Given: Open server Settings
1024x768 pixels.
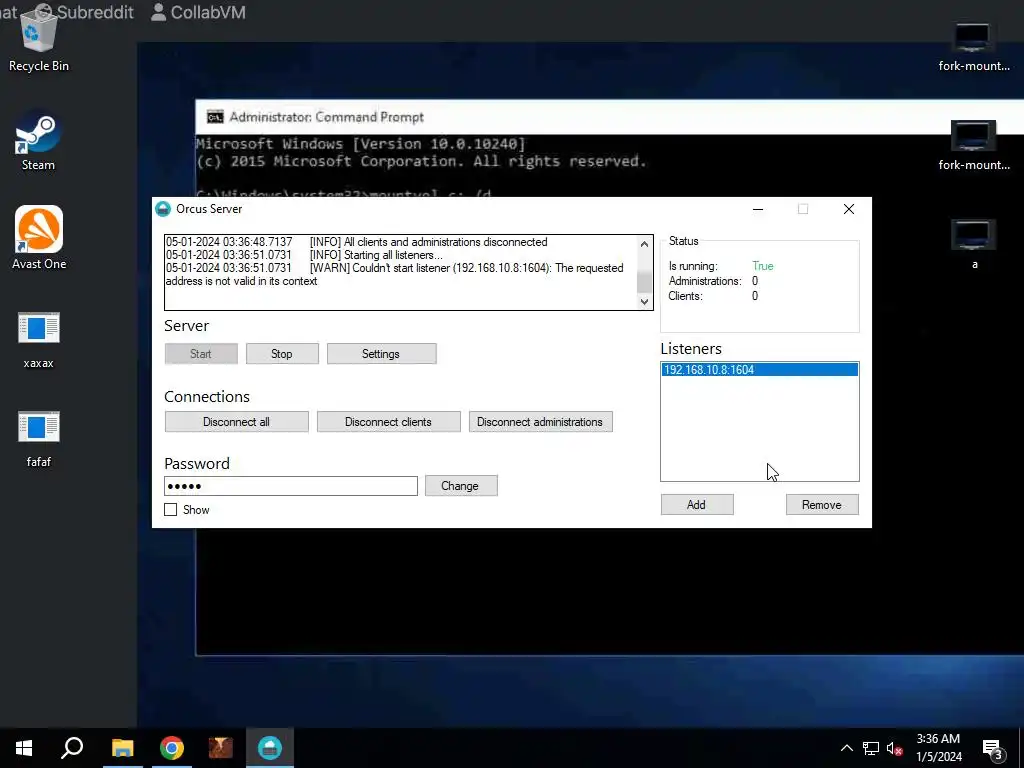Looking at the screenshot, I should point(381,353).
